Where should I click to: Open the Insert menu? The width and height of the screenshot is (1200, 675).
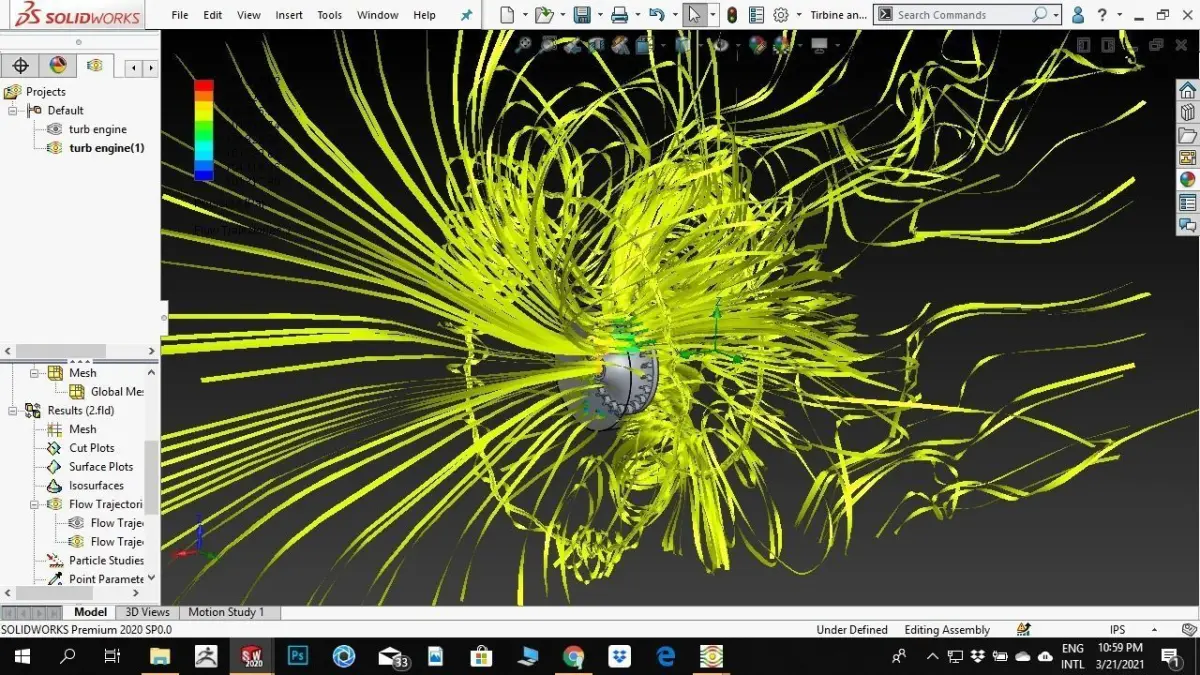289,15
